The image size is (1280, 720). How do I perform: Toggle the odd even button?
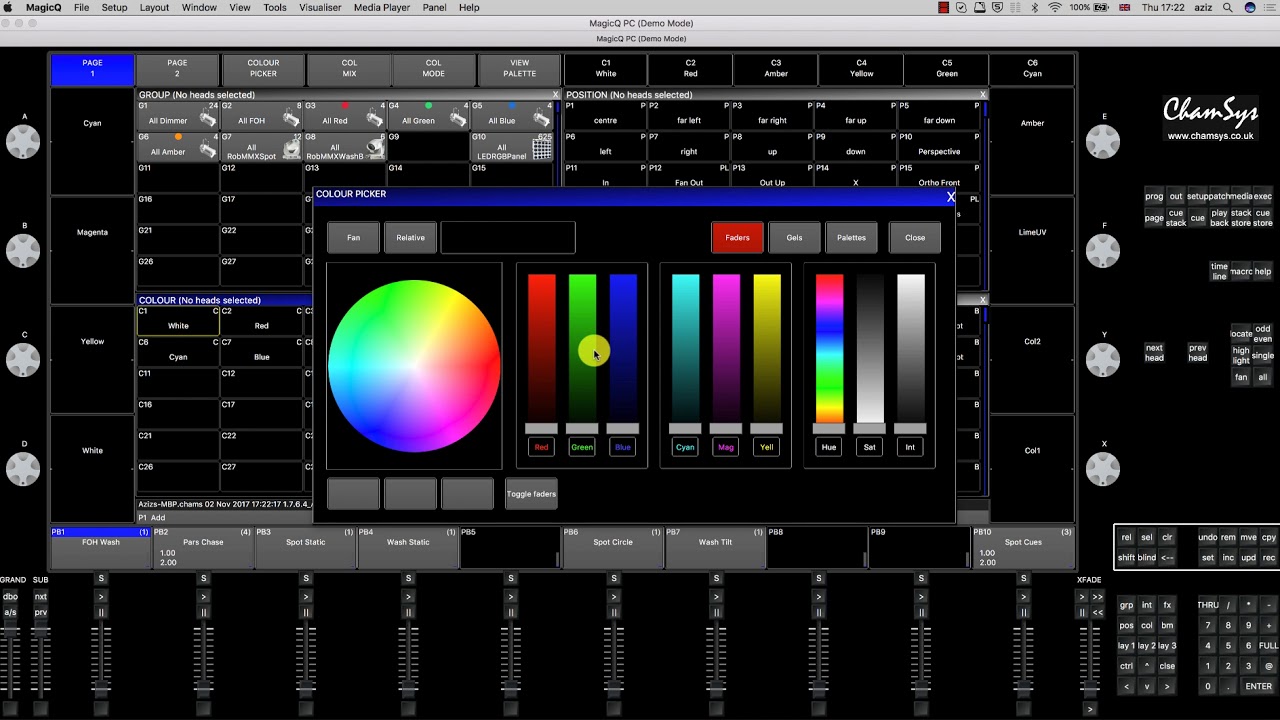tap(1263, 333)
